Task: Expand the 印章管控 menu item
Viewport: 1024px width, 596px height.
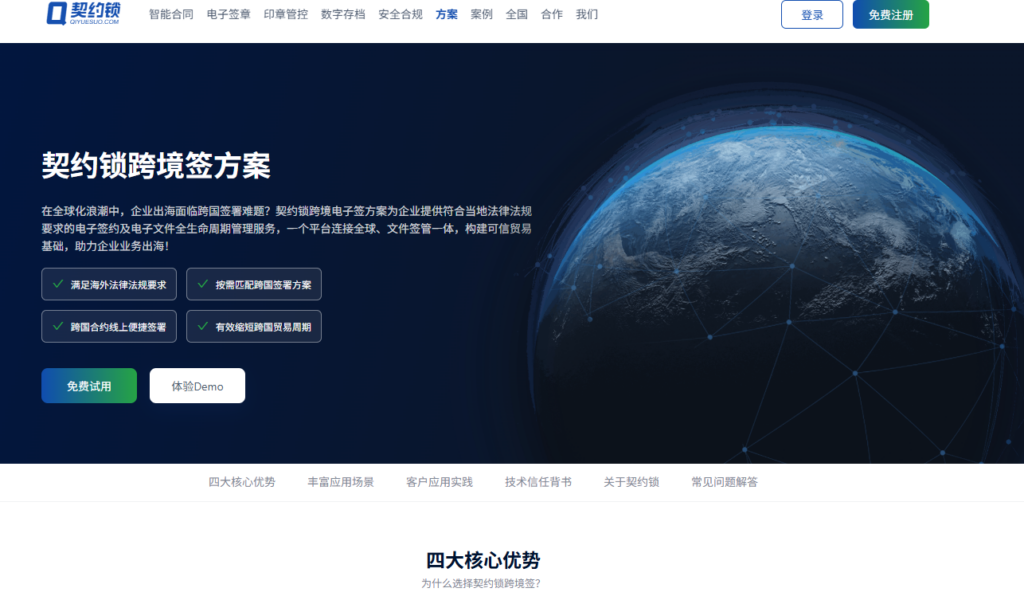Action: point(285,14)
